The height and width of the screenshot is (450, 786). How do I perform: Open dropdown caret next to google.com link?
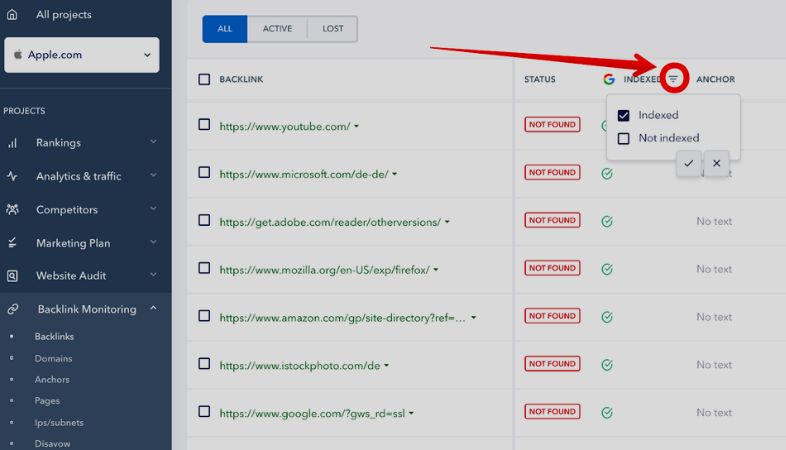(411, 413)
